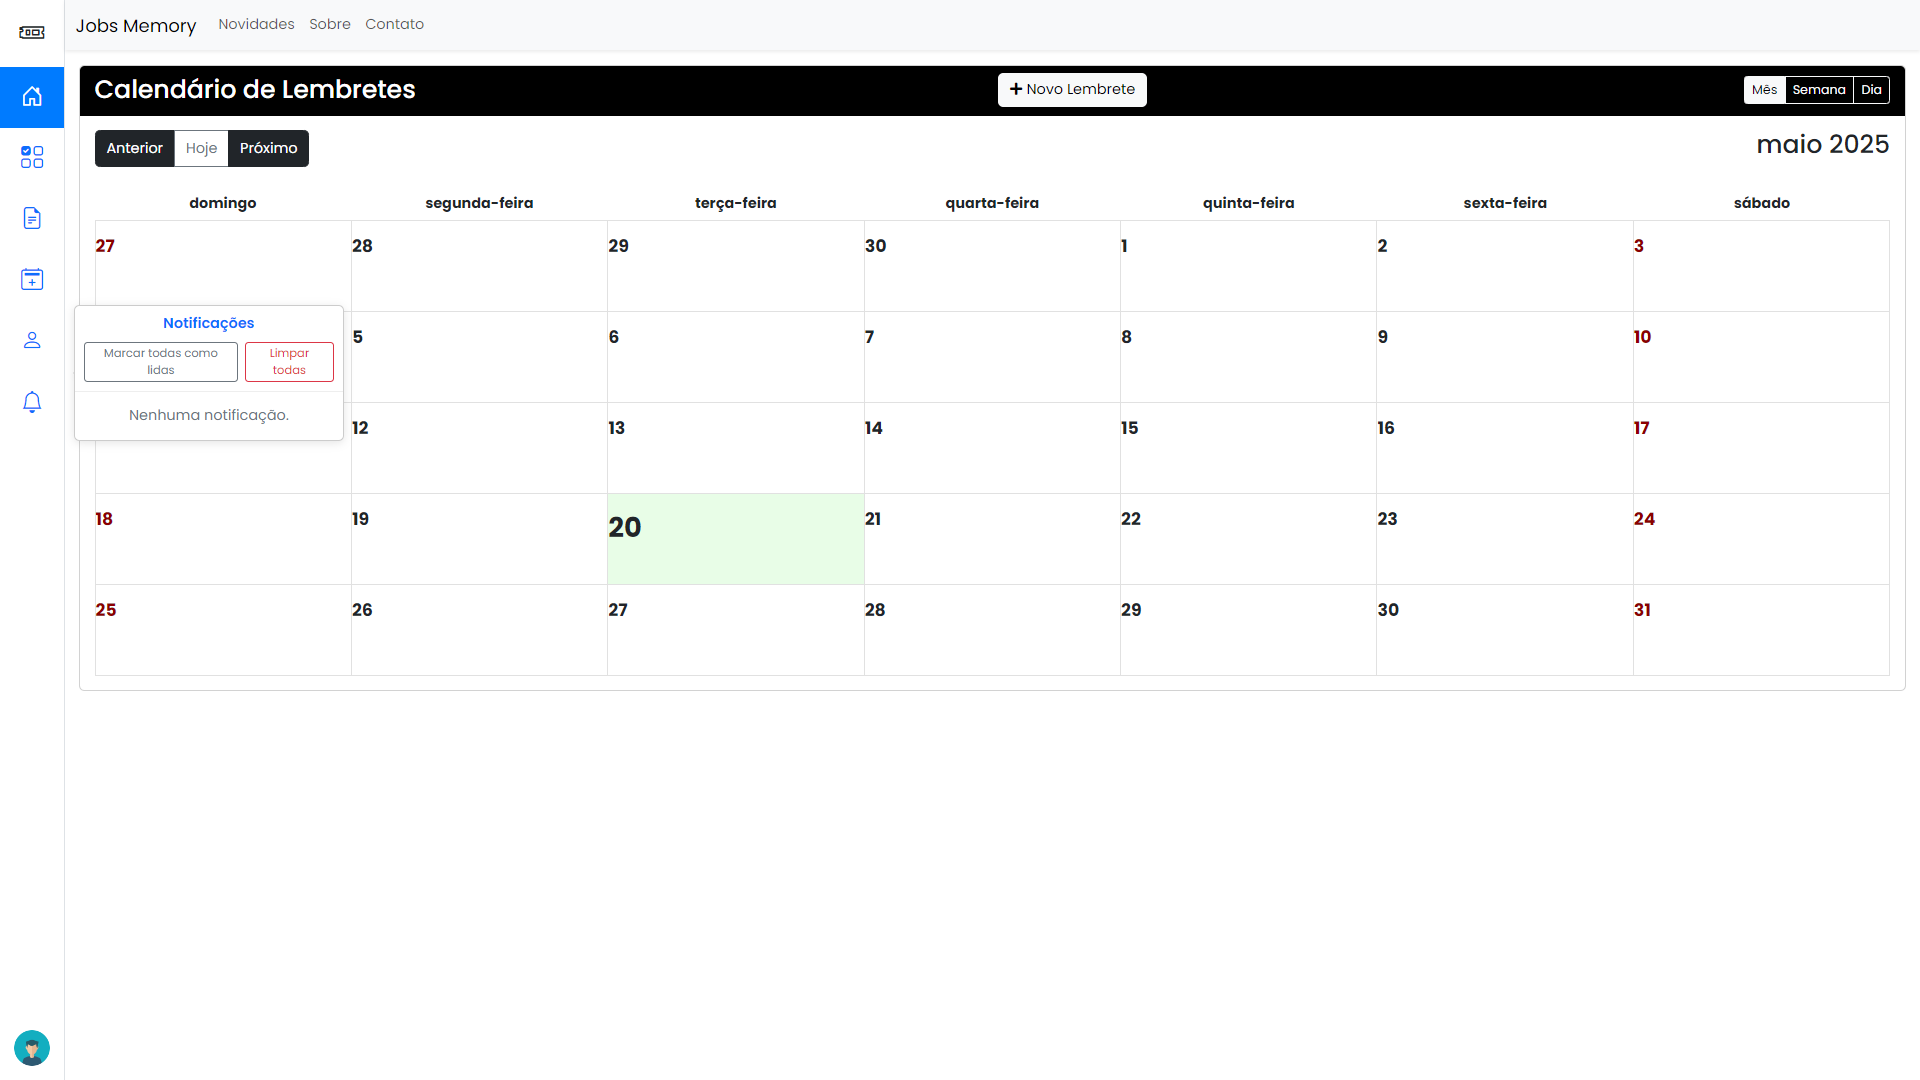Screen dimensions: 1920x1080
Task: Open the user avatar at bottom left
Action: 32,1048
